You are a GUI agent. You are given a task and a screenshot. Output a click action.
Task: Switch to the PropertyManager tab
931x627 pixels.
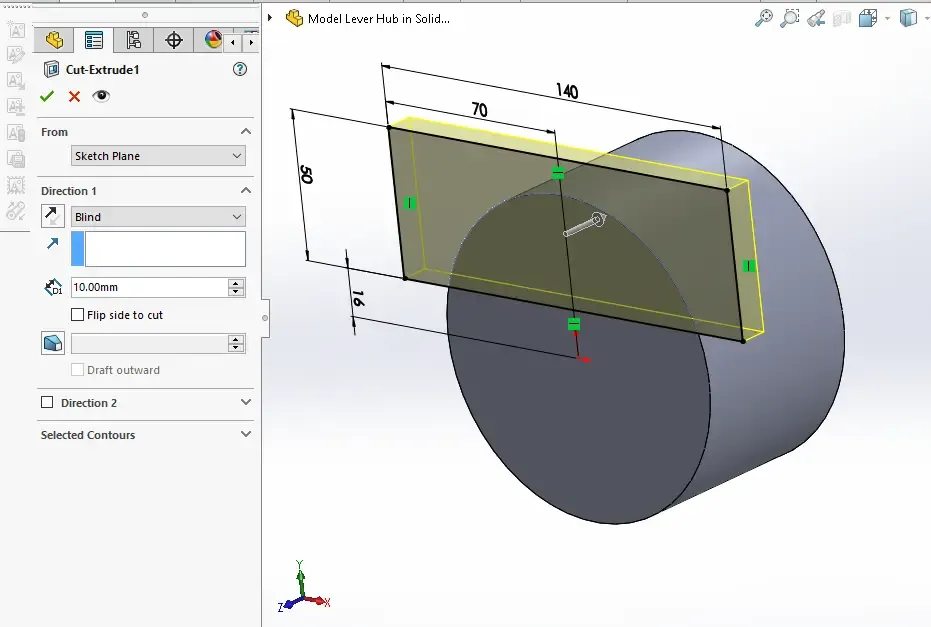[x=94, y=40]
